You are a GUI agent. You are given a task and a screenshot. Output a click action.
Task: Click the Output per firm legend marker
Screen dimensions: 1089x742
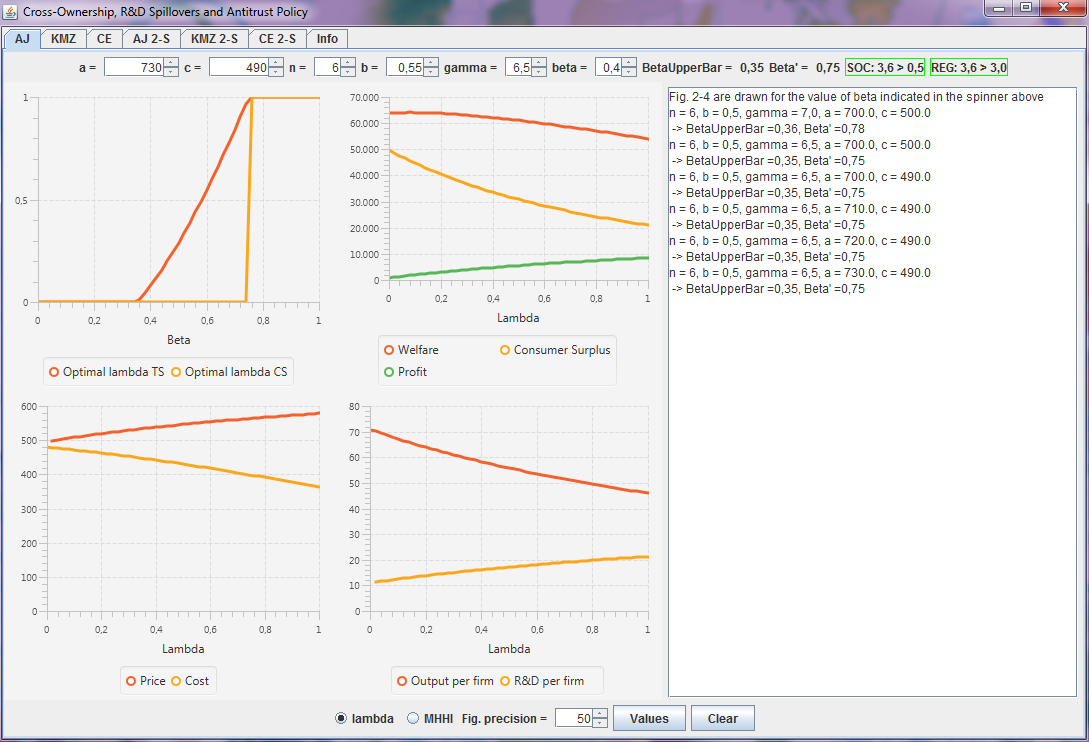point(401,681)
